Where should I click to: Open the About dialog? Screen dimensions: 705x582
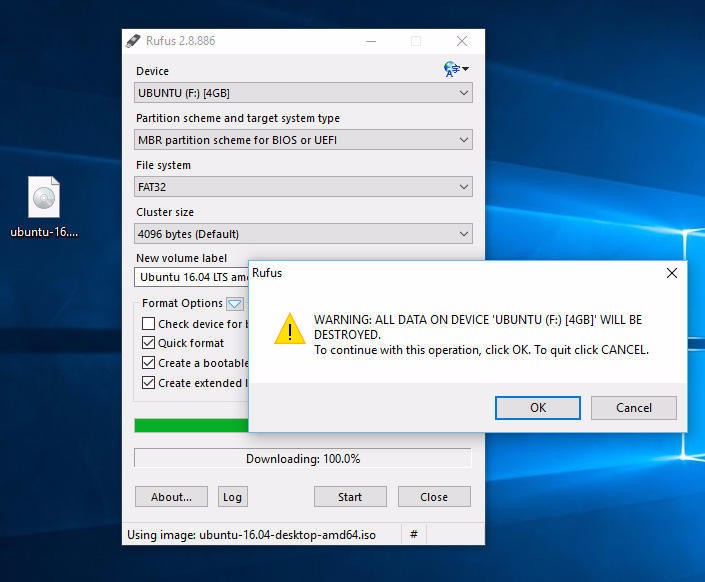[171, 497]
